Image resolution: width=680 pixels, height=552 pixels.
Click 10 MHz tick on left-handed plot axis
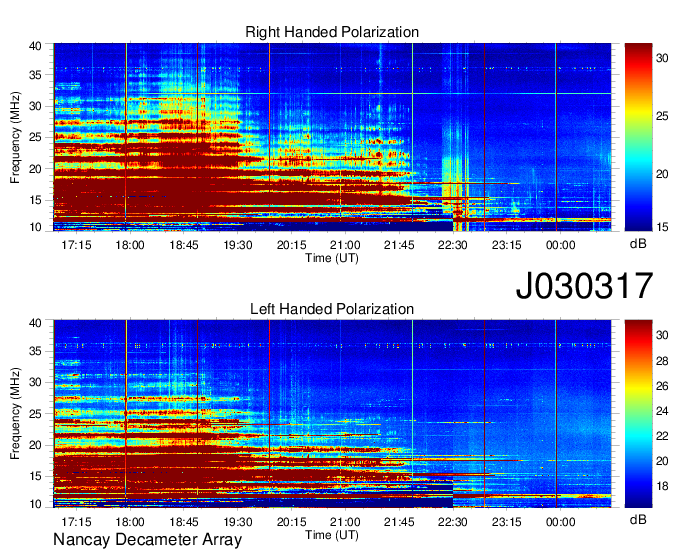click(35, 504)
